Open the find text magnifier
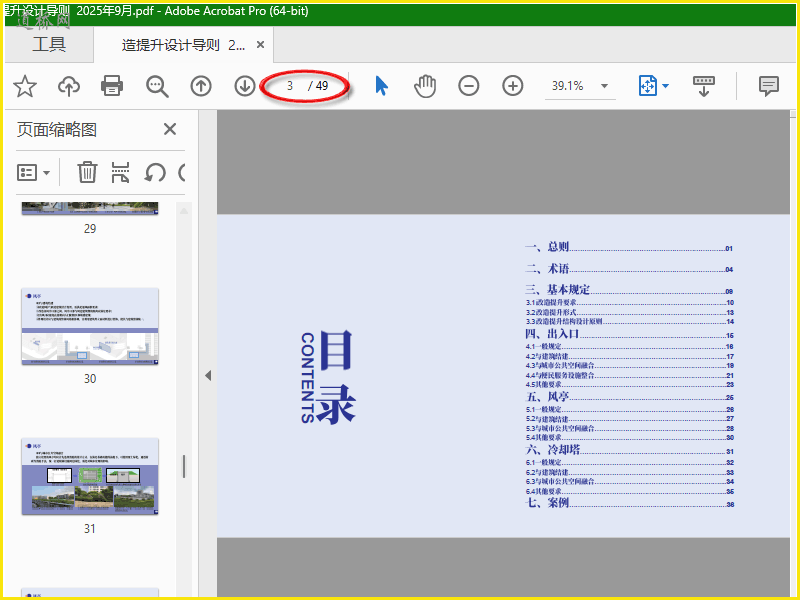The width and height of the screenshot is (800, 600). coord(157,86)
